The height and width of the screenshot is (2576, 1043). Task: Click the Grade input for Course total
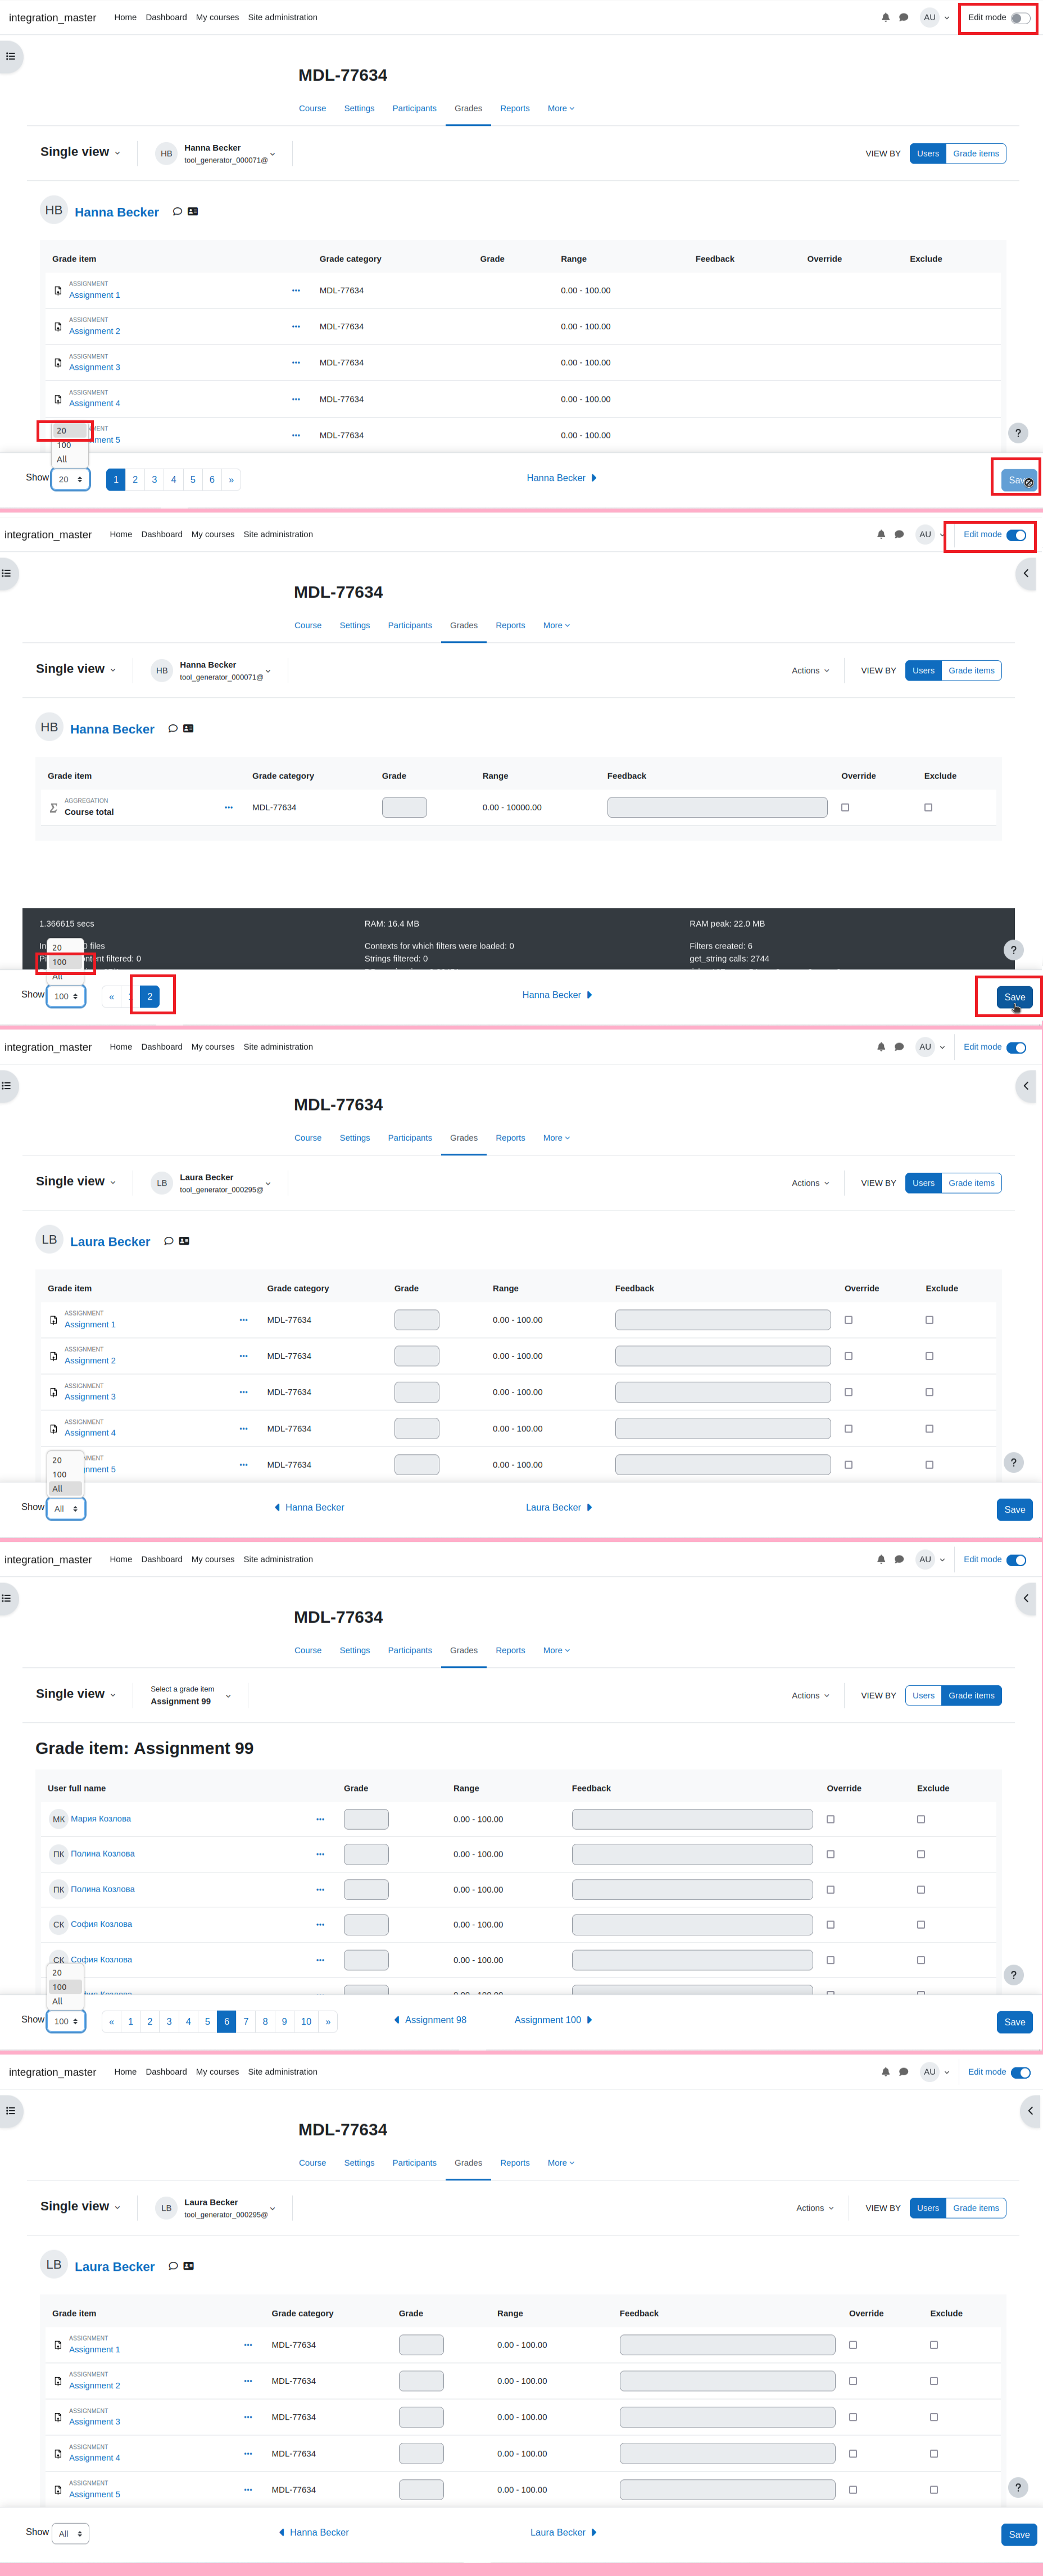point(404,807)
